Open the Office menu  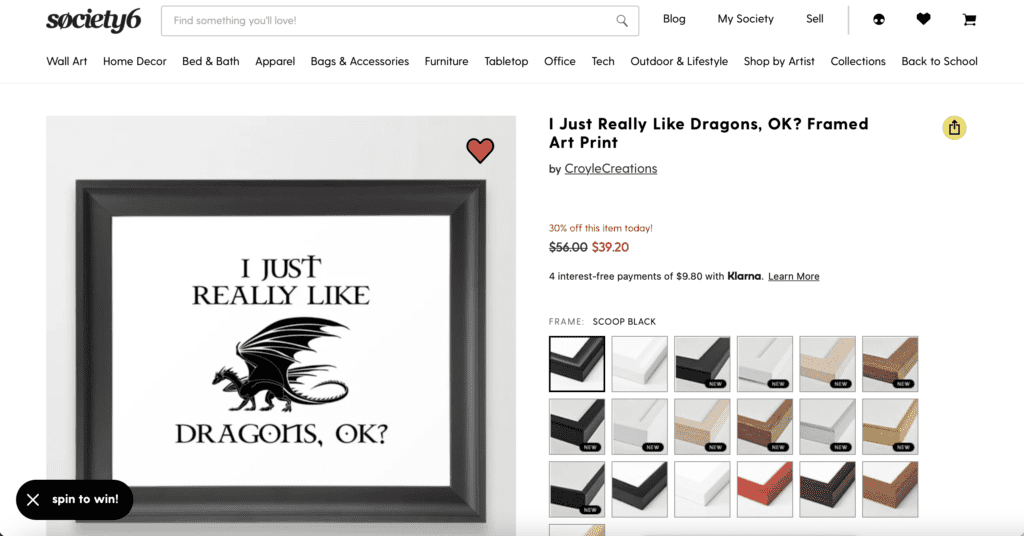pyautogui.click(x=560, y=61)
